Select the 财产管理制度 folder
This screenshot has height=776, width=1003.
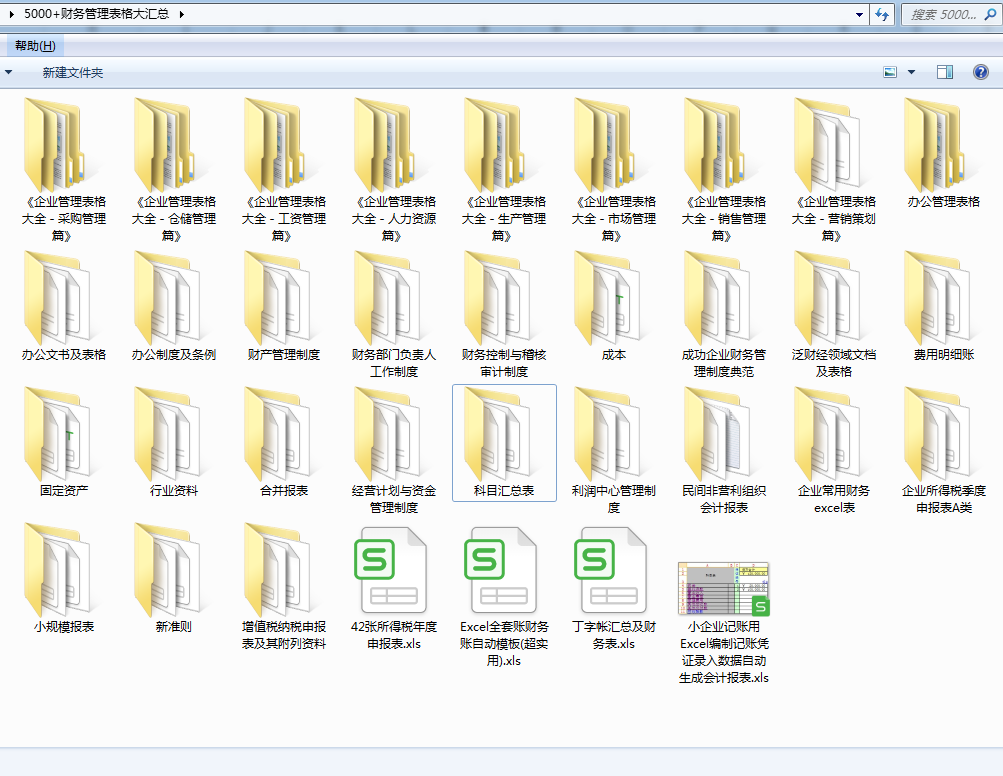coord(283,307)
